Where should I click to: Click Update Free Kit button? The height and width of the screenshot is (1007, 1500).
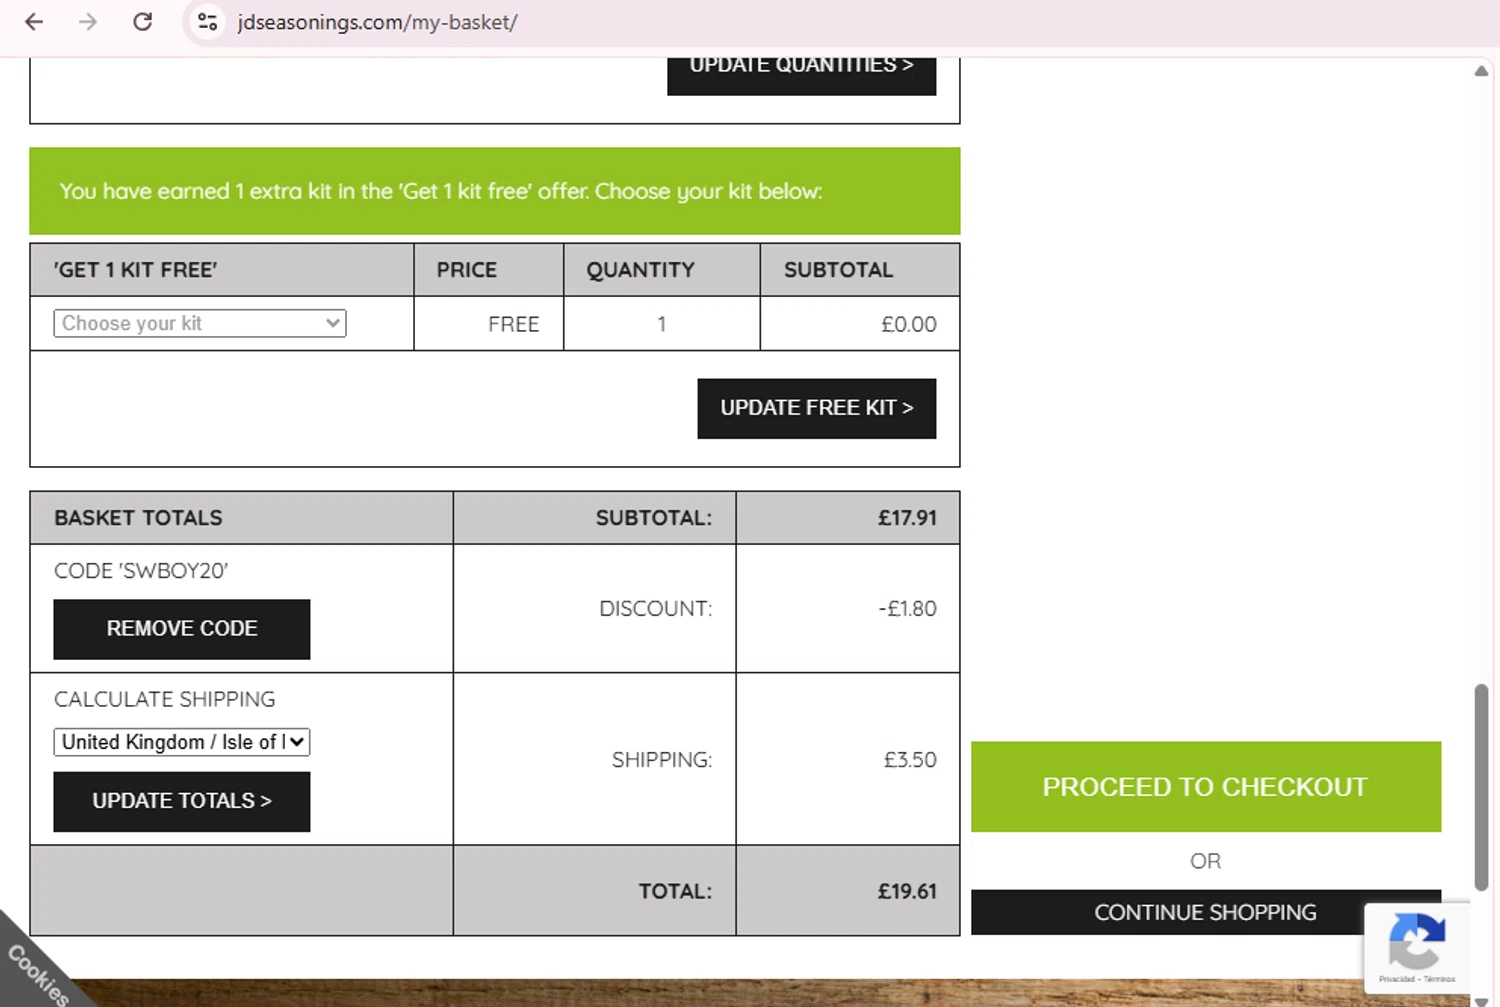(x=817, y=408)
